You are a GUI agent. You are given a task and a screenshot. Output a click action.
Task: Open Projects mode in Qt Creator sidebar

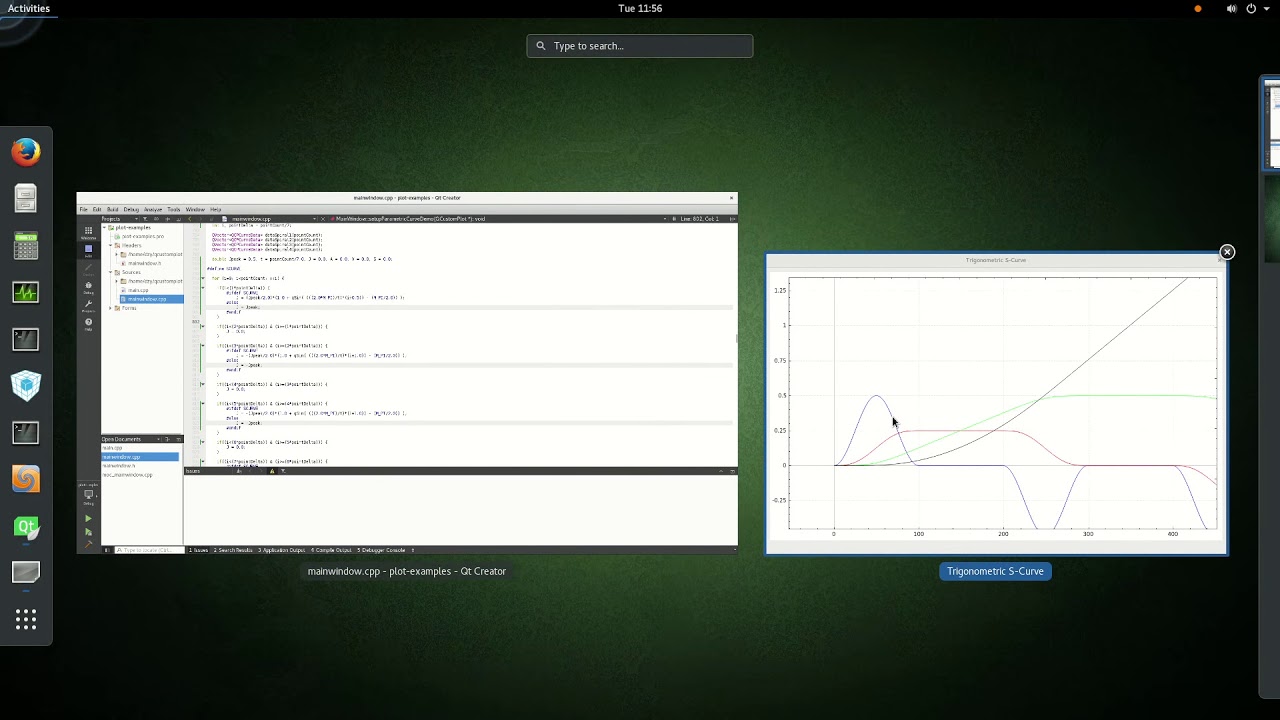(88, 306)
